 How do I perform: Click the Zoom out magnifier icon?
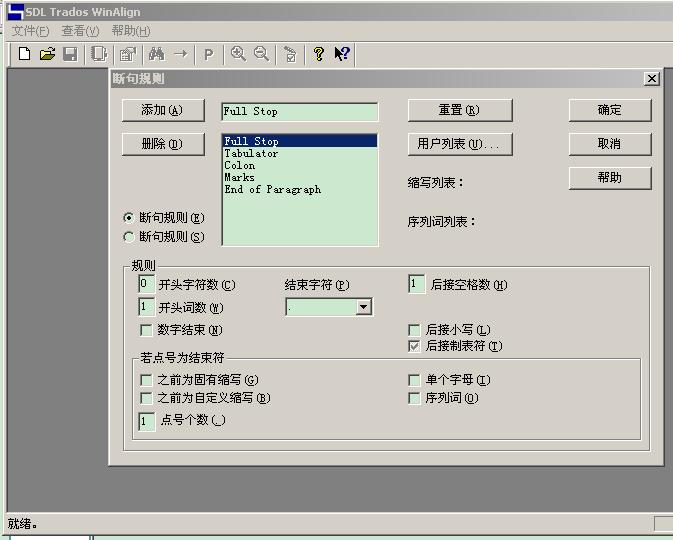point(261,54)
